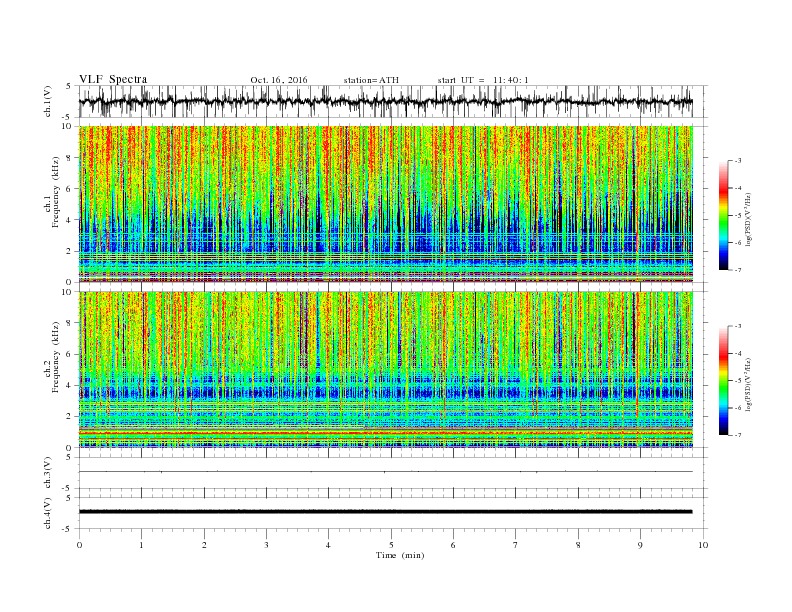
Task: Click the ch.1 spectrogram panel
Action: tap(385, 204)
